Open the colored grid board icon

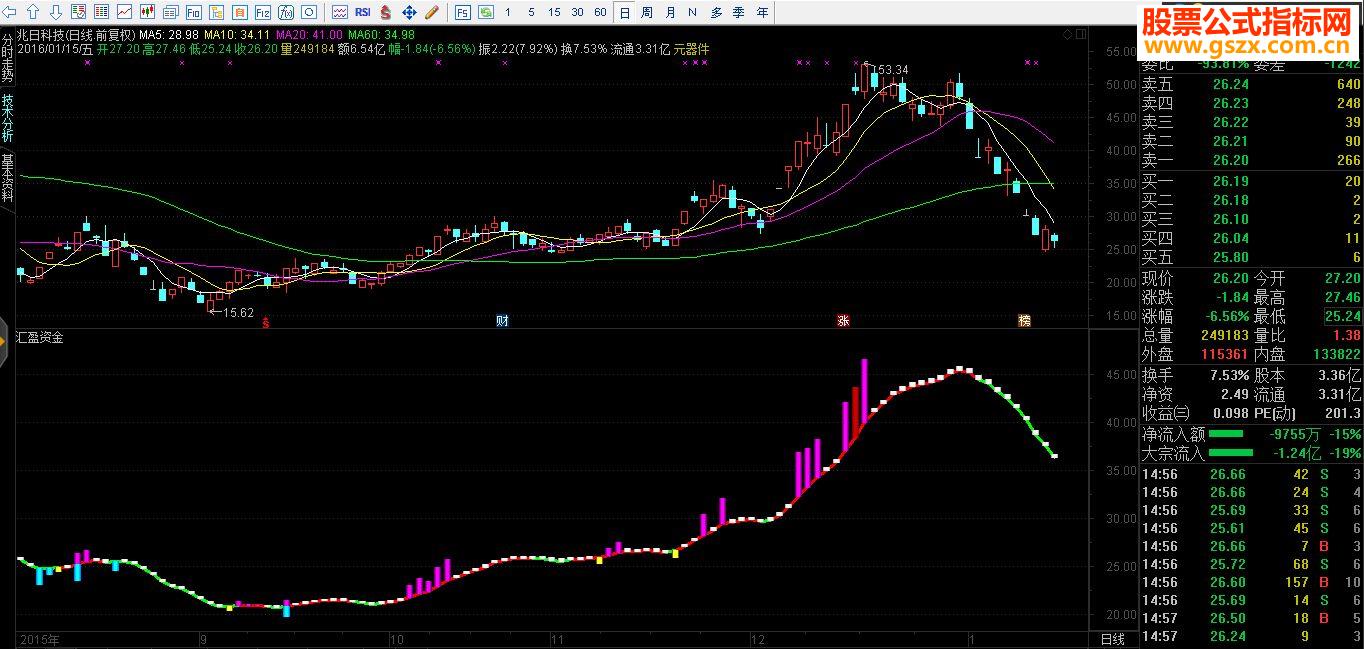pyautogui.click(x=101, y=12)
